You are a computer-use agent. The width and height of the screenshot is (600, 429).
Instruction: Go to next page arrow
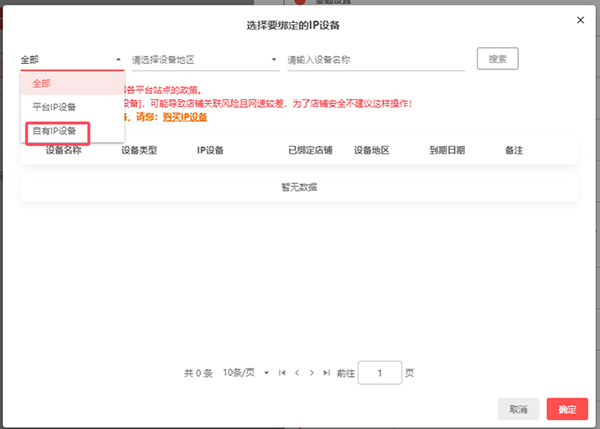pyautogui.click(x=312, y=373)
